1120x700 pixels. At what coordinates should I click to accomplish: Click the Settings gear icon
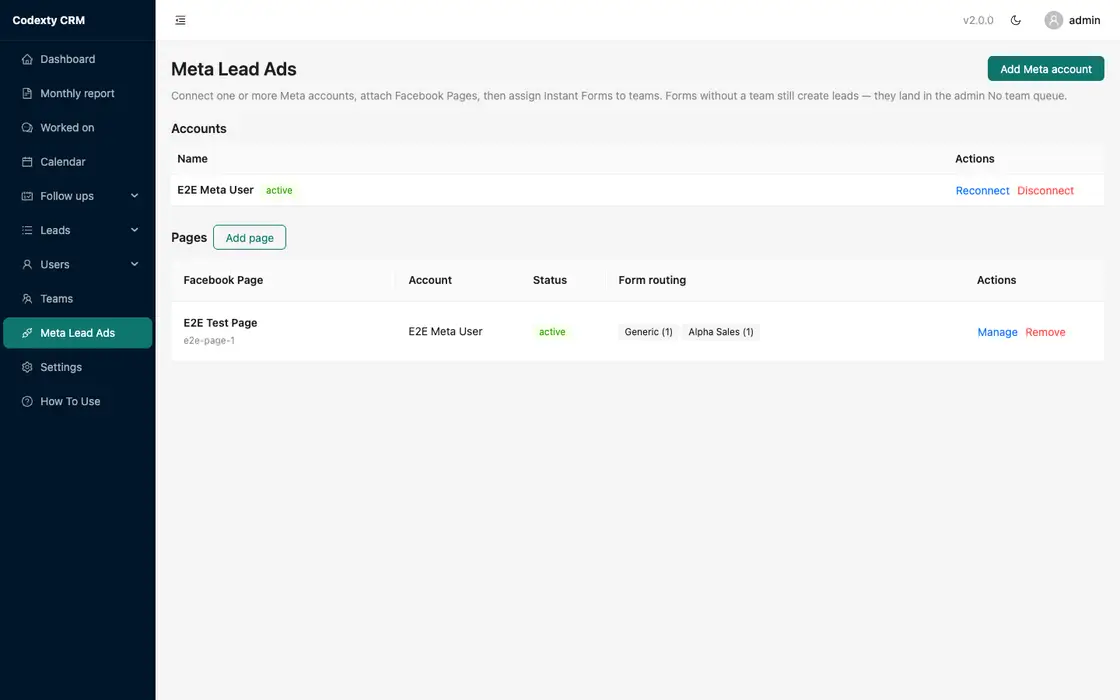[27, 368]
